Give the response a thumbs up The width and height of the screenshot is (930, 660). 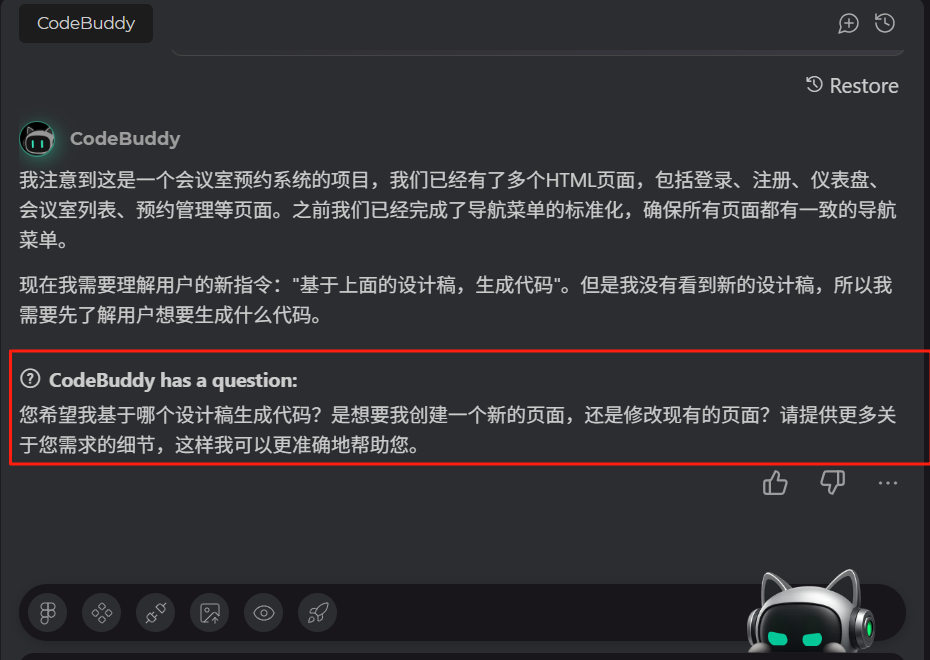[775, 483]
